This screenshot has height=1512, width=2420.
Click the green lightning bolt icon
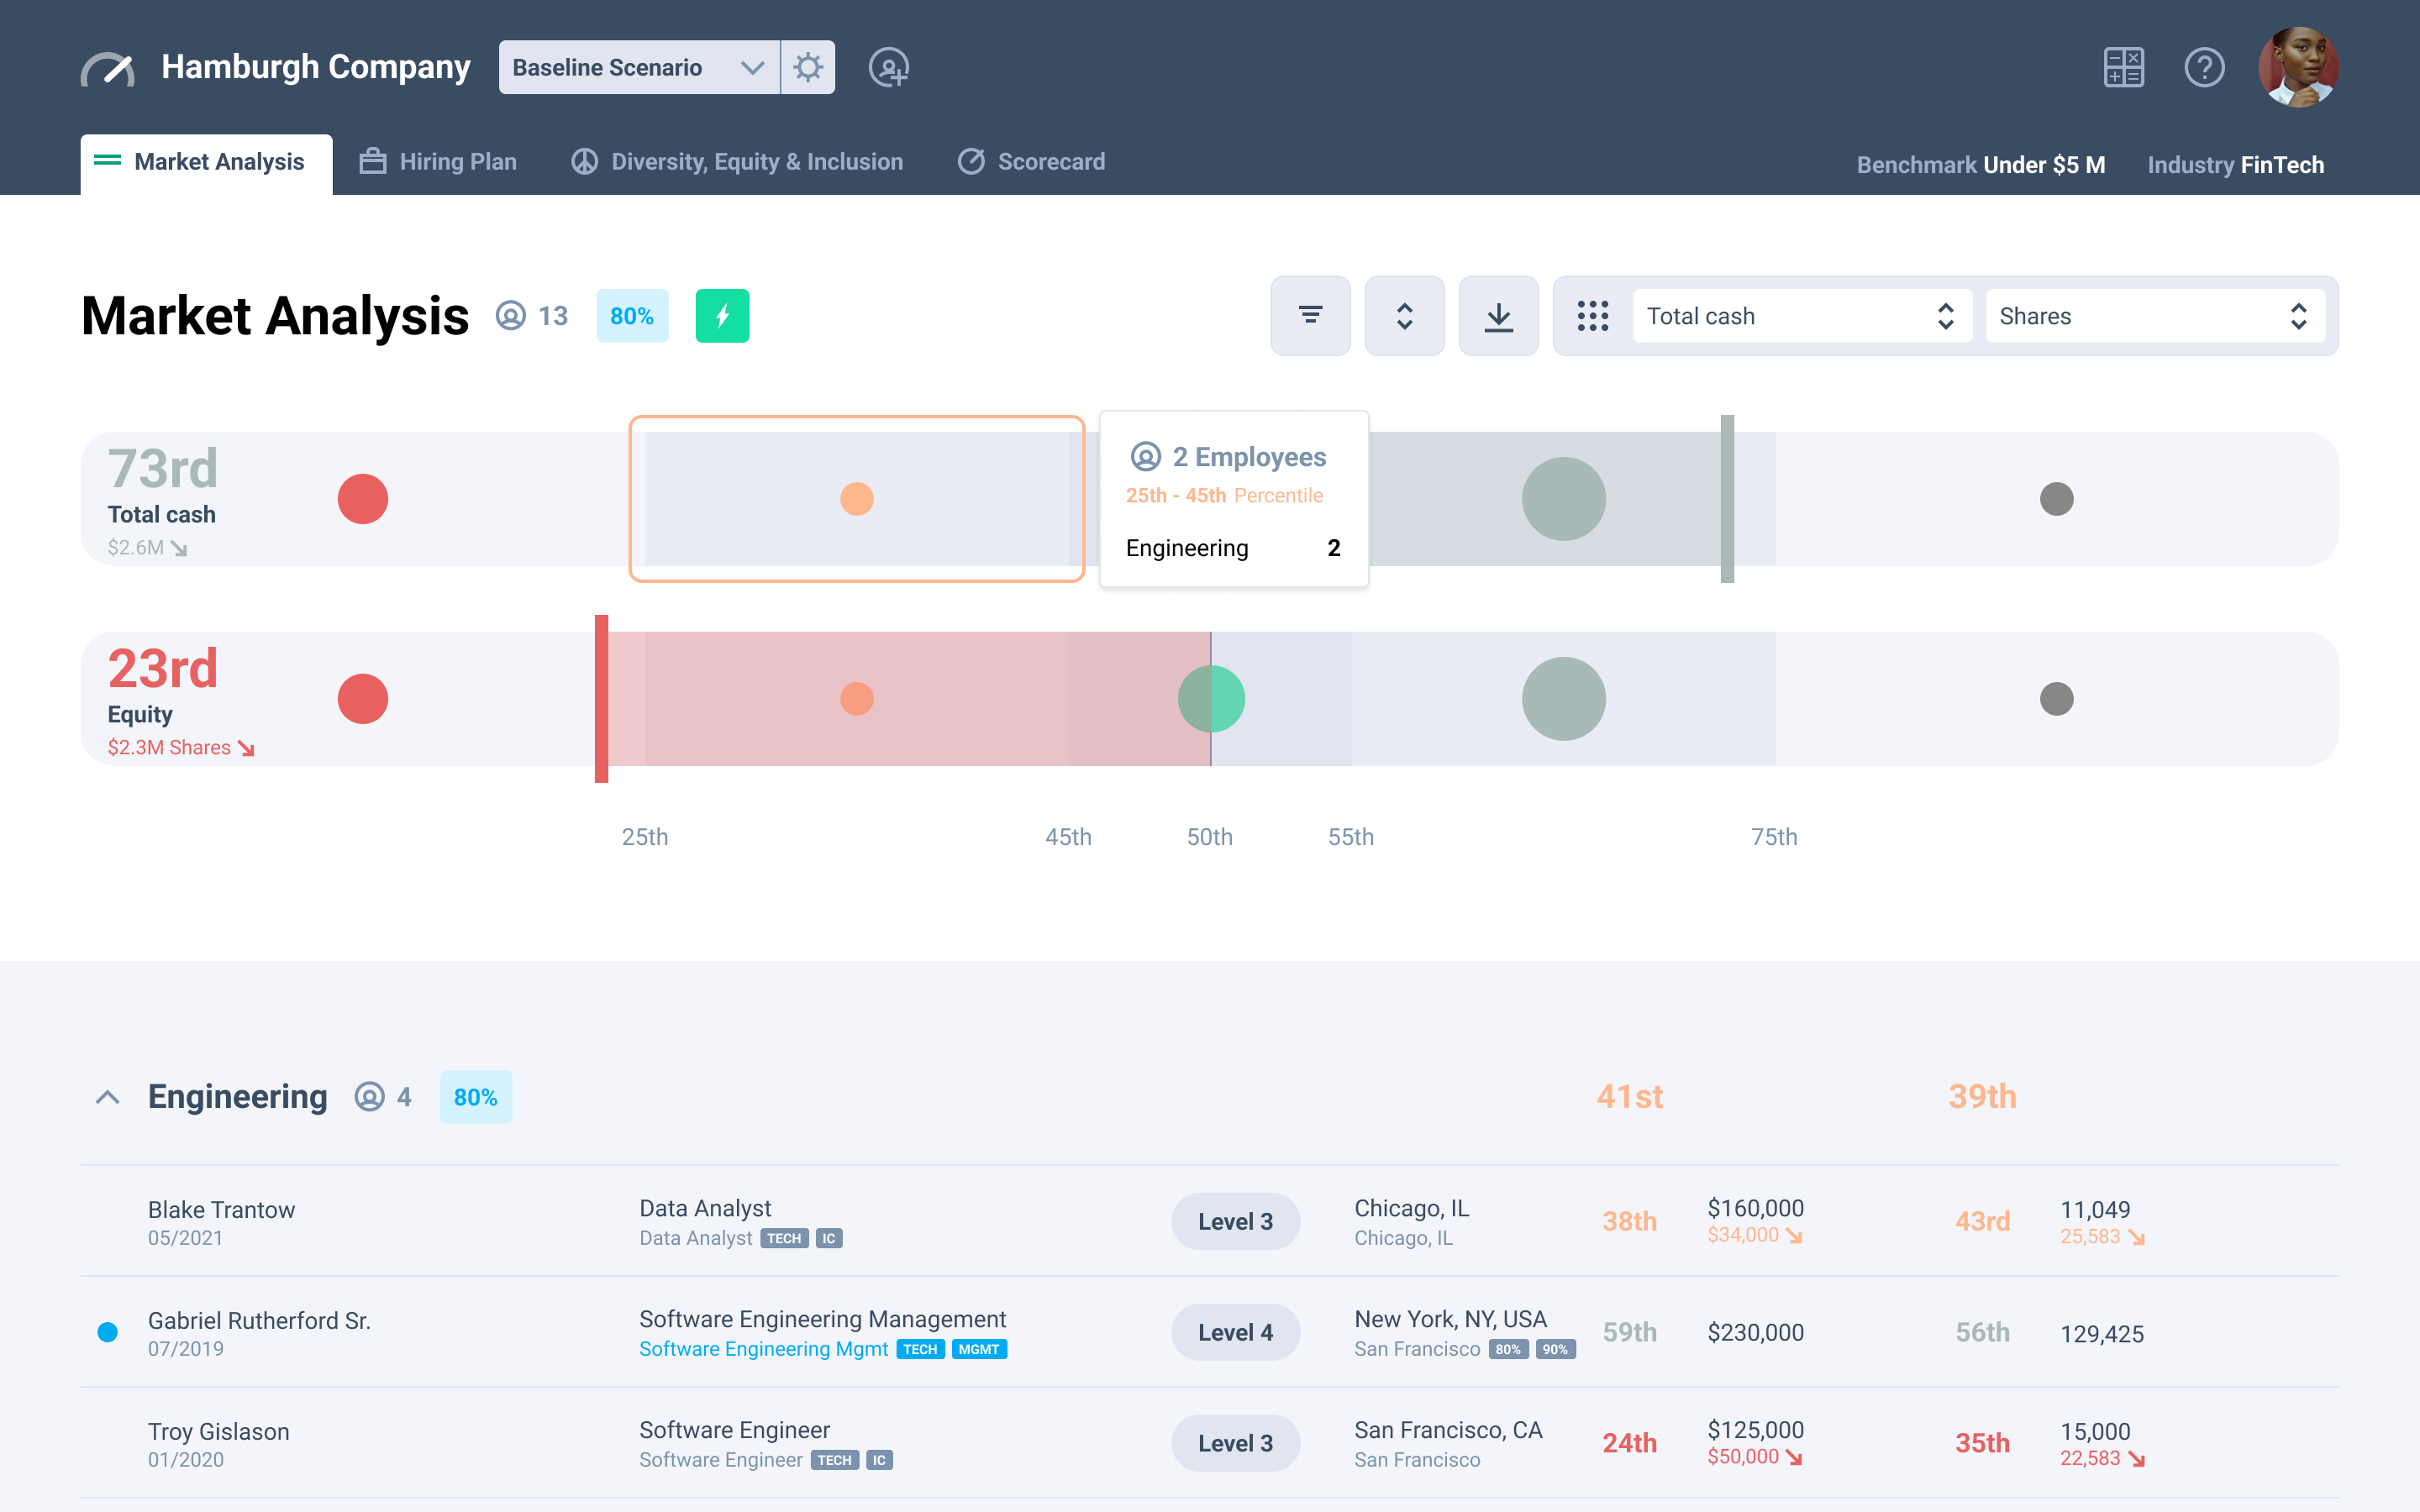722,315
